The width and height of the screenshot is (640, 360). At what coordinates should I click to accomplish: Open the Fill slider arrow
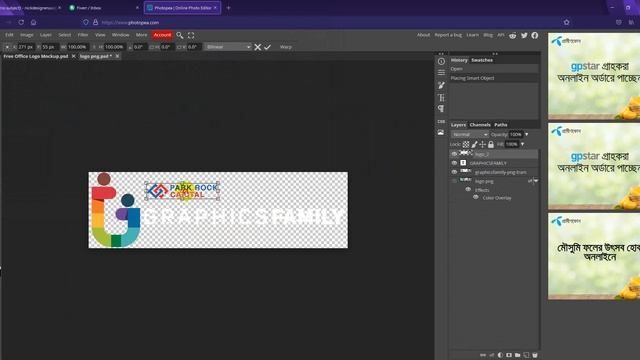(x=522, y=144)
